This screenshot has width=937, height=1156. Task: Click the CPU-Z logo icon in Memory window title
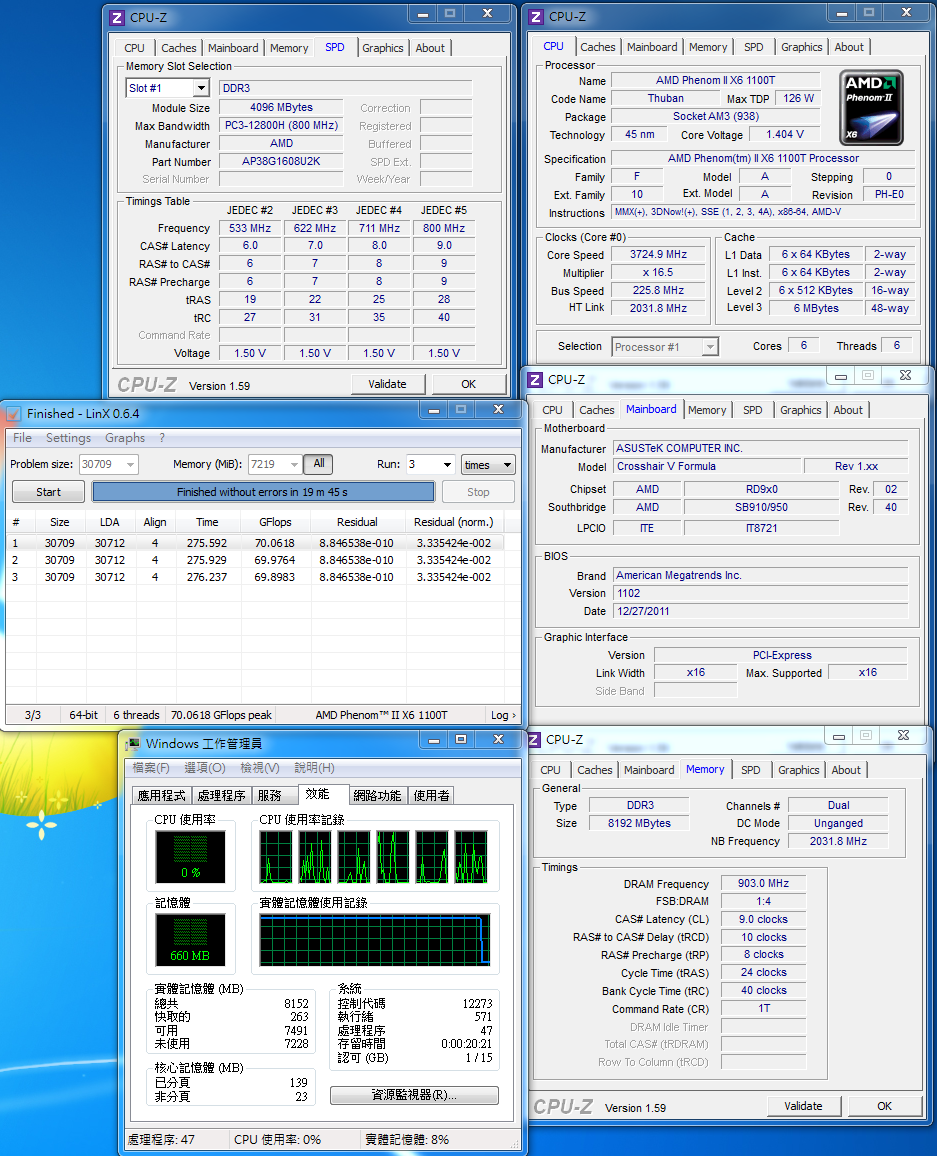point(534,740)
